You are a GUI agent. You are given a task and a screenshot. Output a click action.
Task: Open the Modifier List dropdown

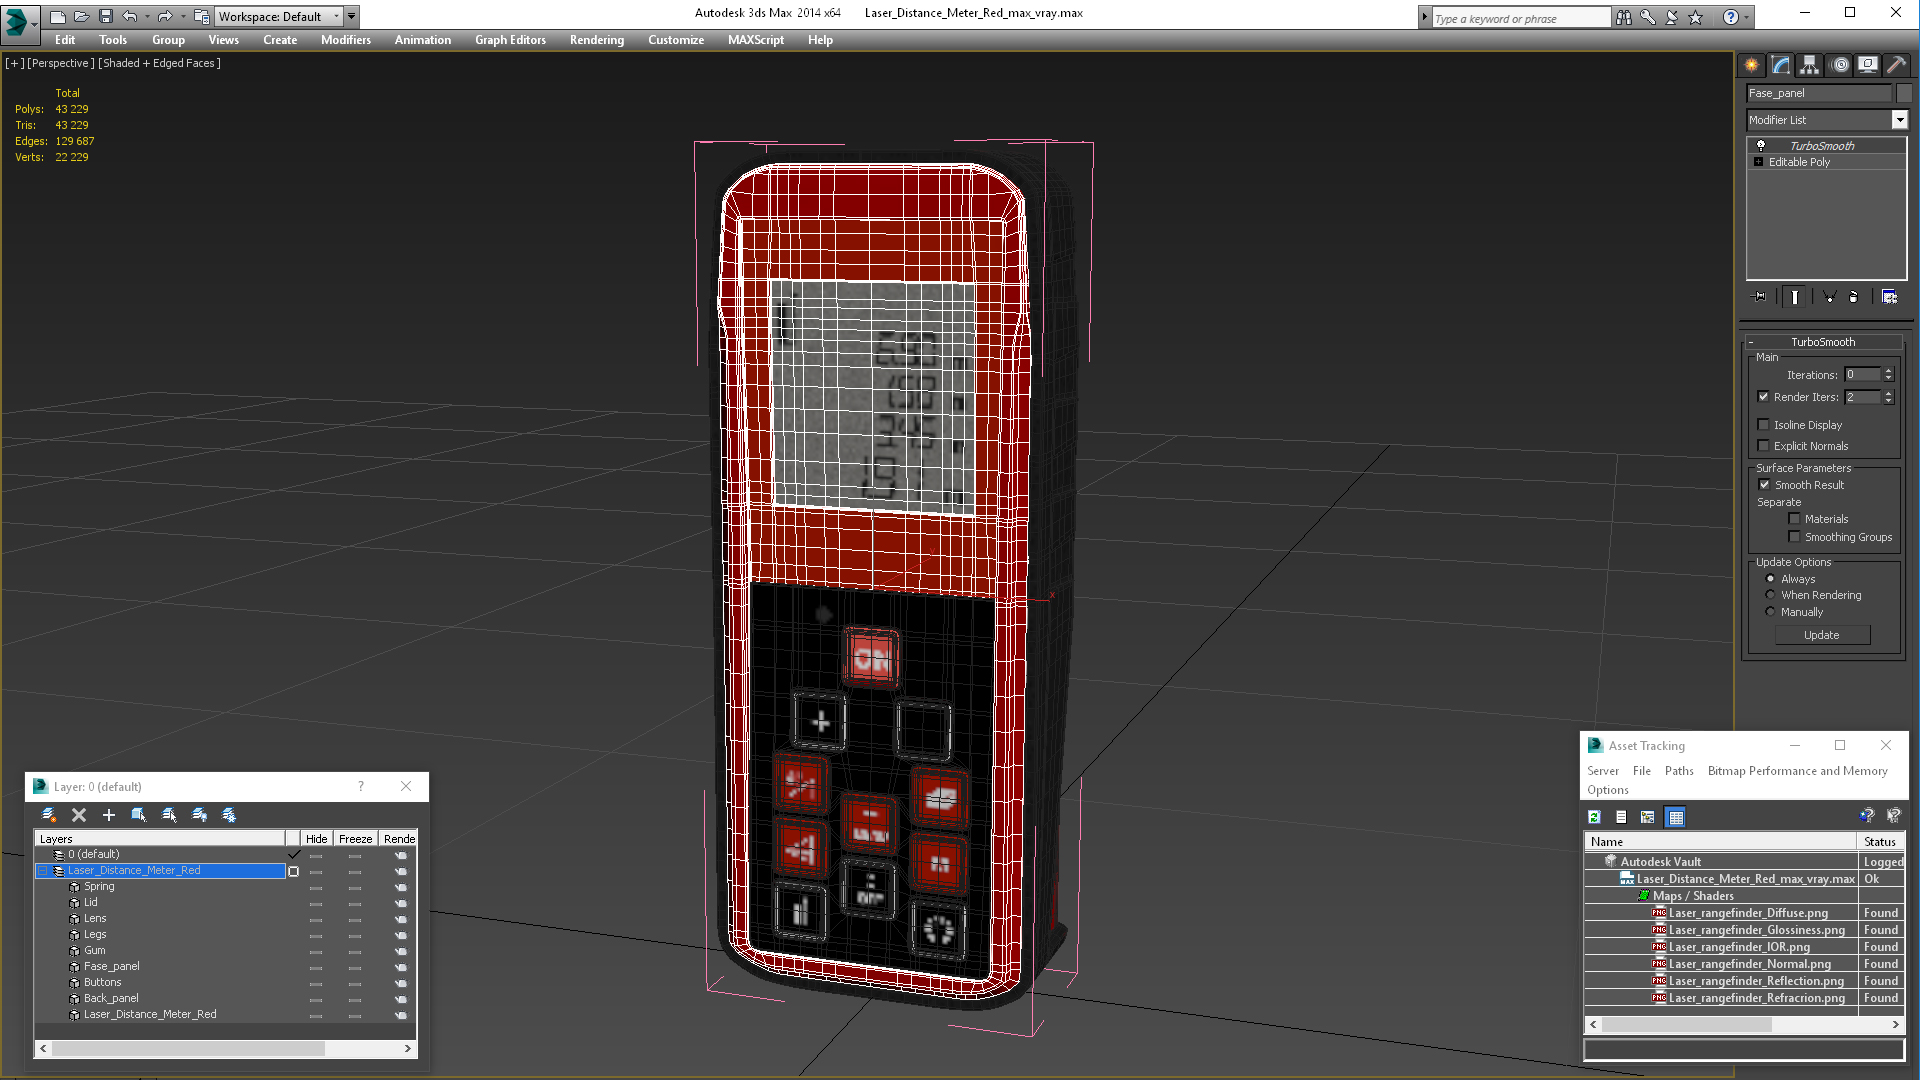click(x=1899, y=120)
